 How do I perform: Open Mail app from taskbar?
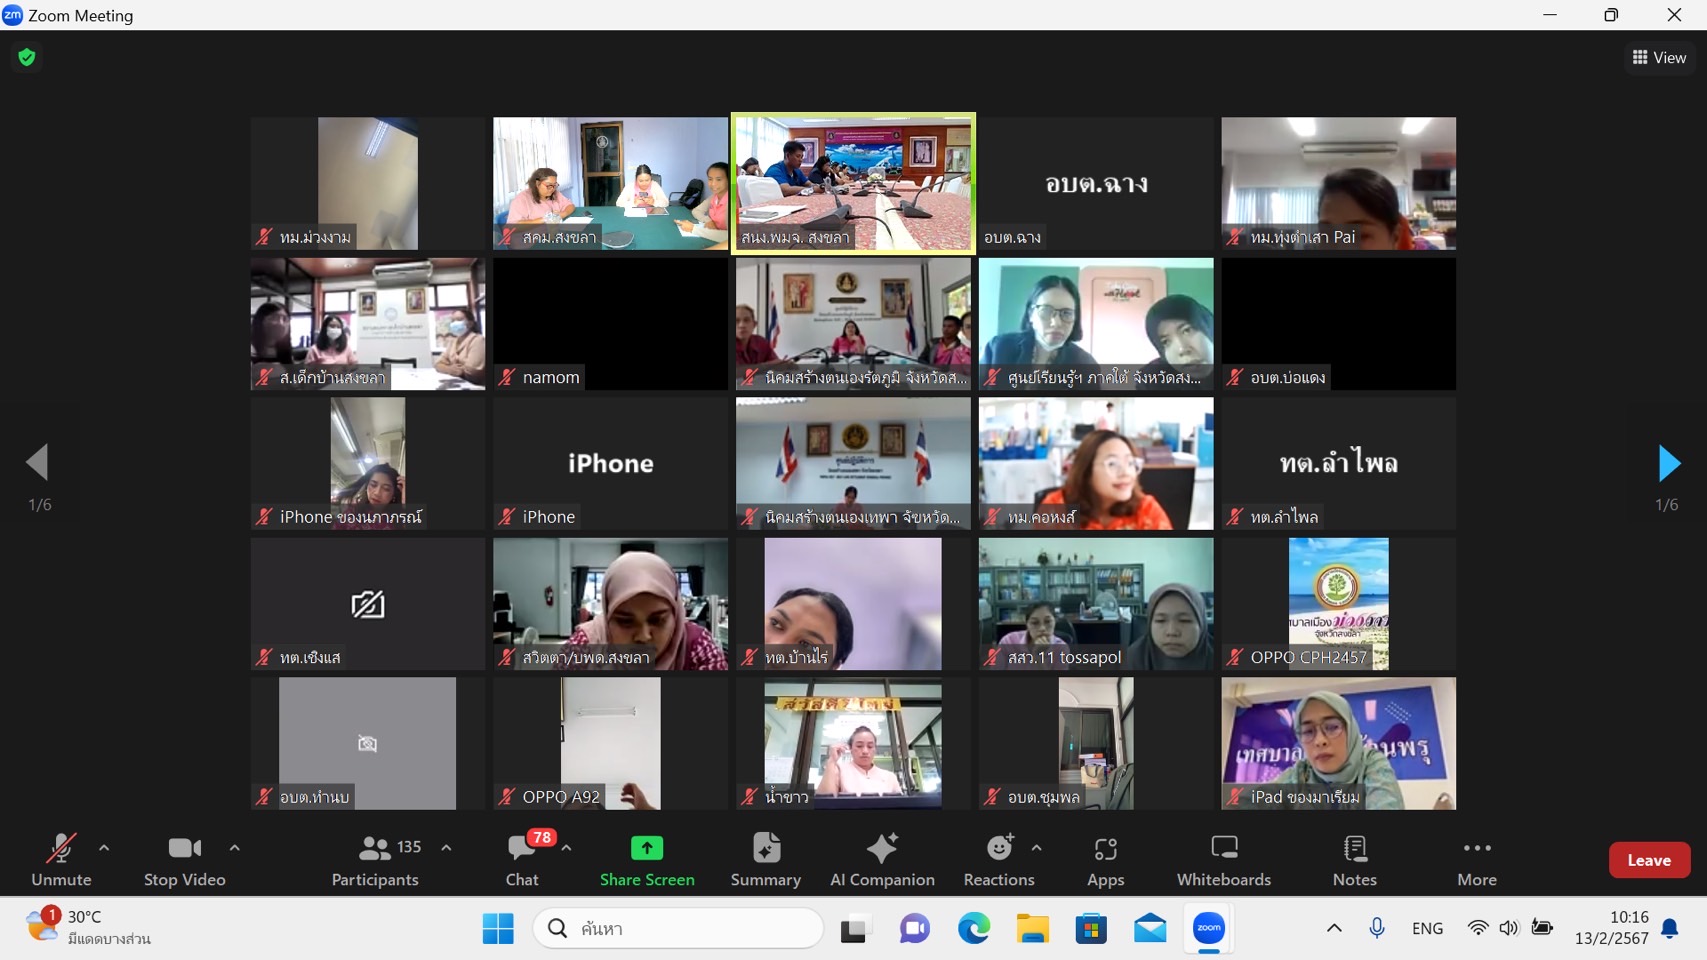point(1150,929)
